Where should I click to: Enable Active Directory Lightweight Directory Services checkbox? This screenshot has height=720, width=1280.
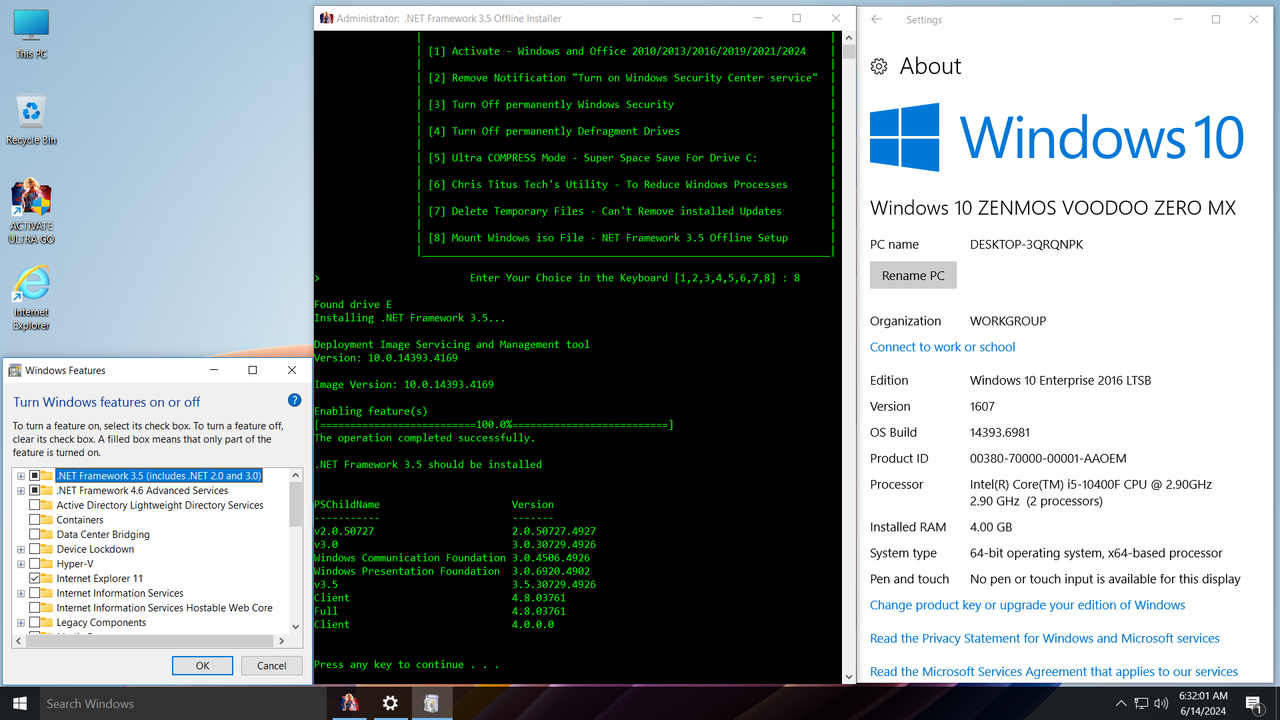pos(35,505)
